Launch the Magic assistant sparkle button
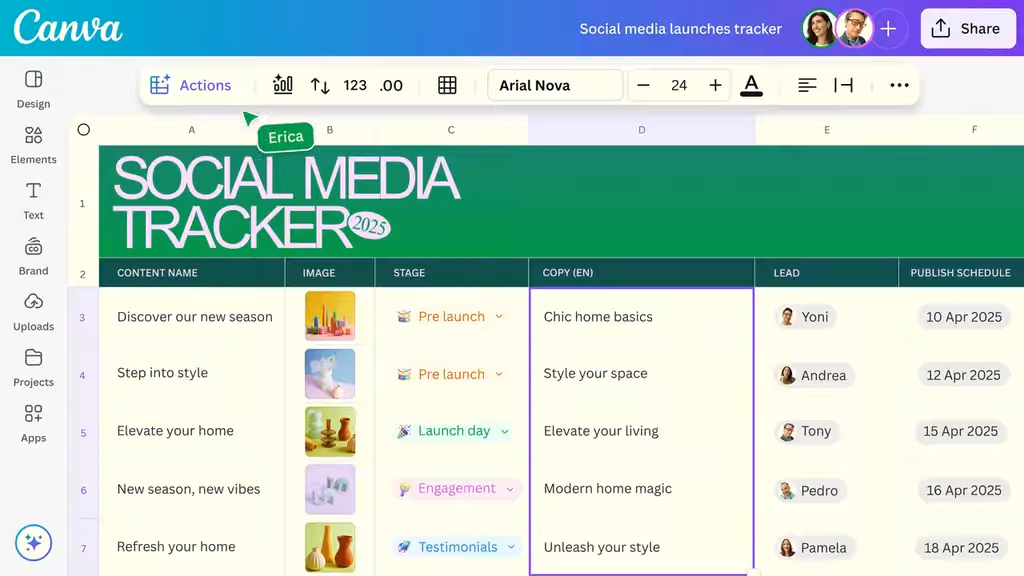This screenshot has width=1024, height=576. point(33,543)
